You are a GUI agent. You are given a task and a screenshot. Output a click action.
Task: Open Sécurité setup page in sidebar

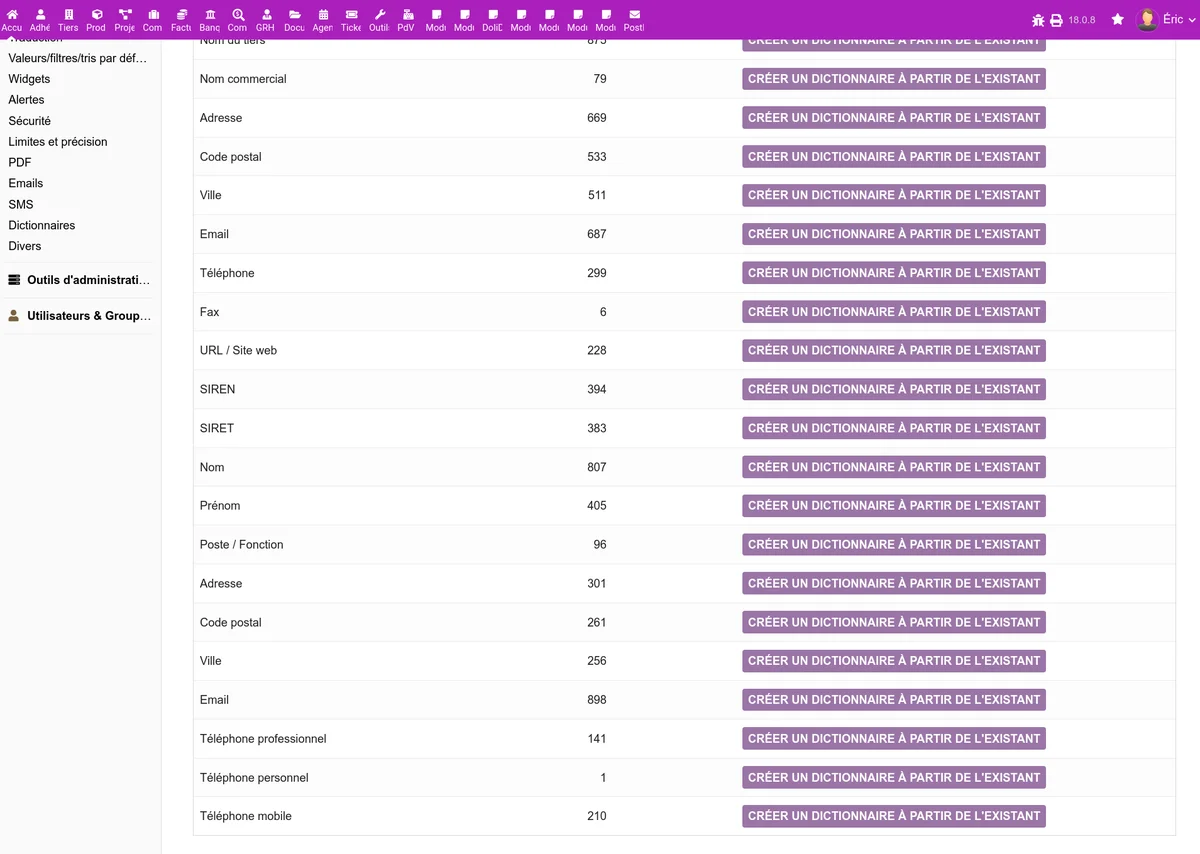[30, 121]
